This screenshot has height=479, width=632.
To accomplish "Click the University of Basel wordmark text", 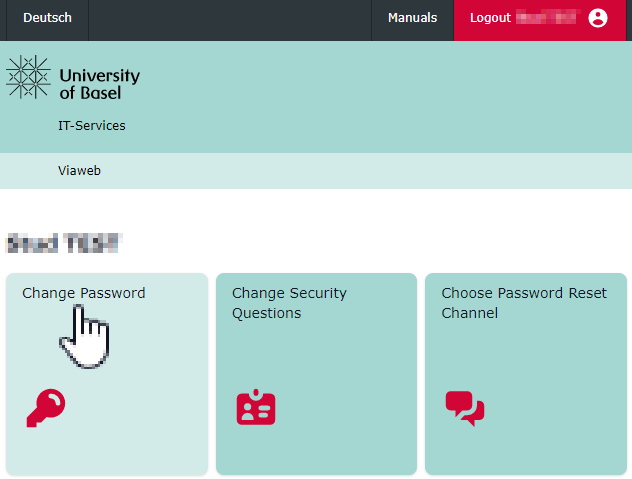I will (99, 84).
